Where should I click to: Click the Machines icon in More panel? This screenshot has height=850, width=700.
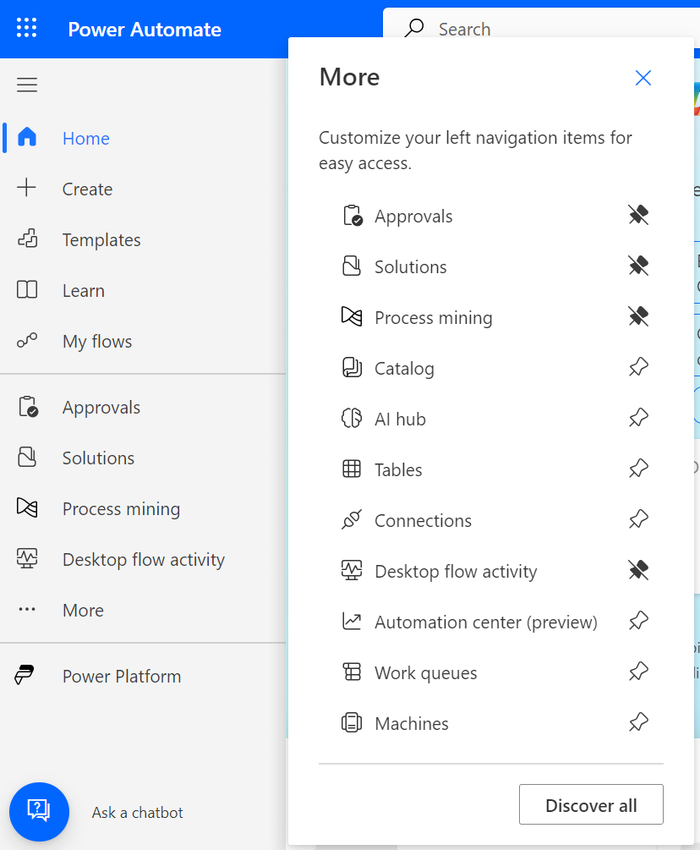tap(351, 723)
